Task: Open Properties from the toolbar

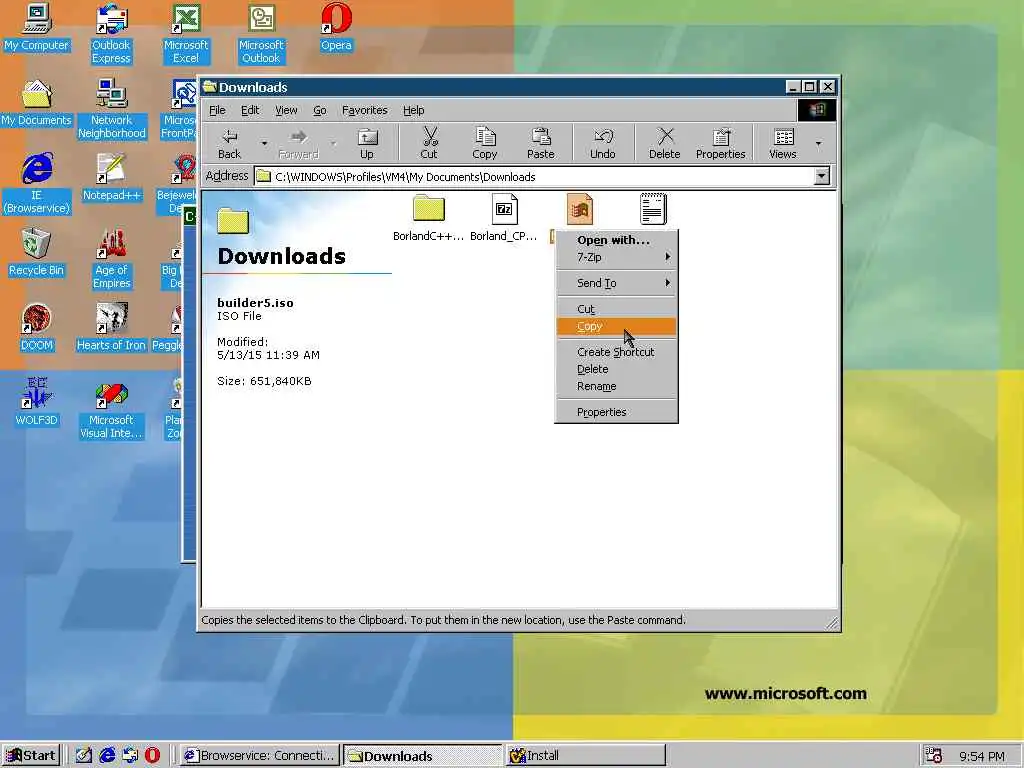Action: coord(720,143)
